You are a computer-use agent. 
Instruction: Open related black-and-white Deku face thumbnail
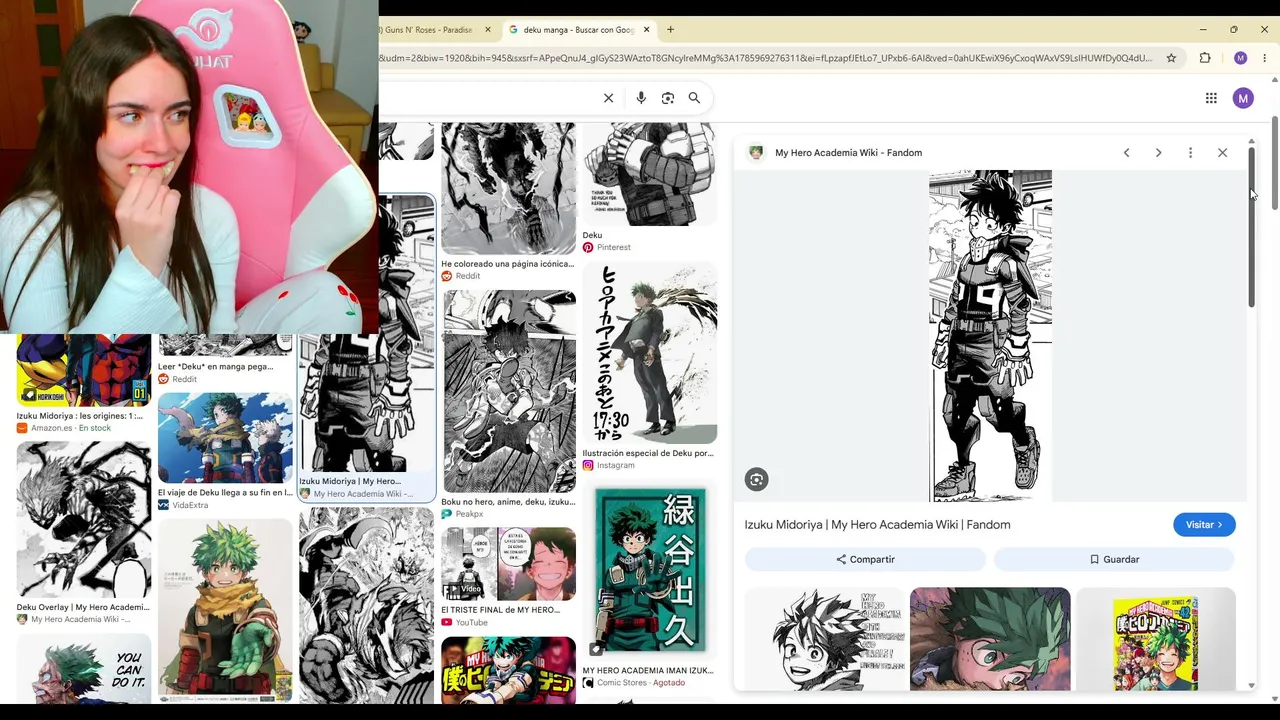pyautogui.click(x=825, y=639)
